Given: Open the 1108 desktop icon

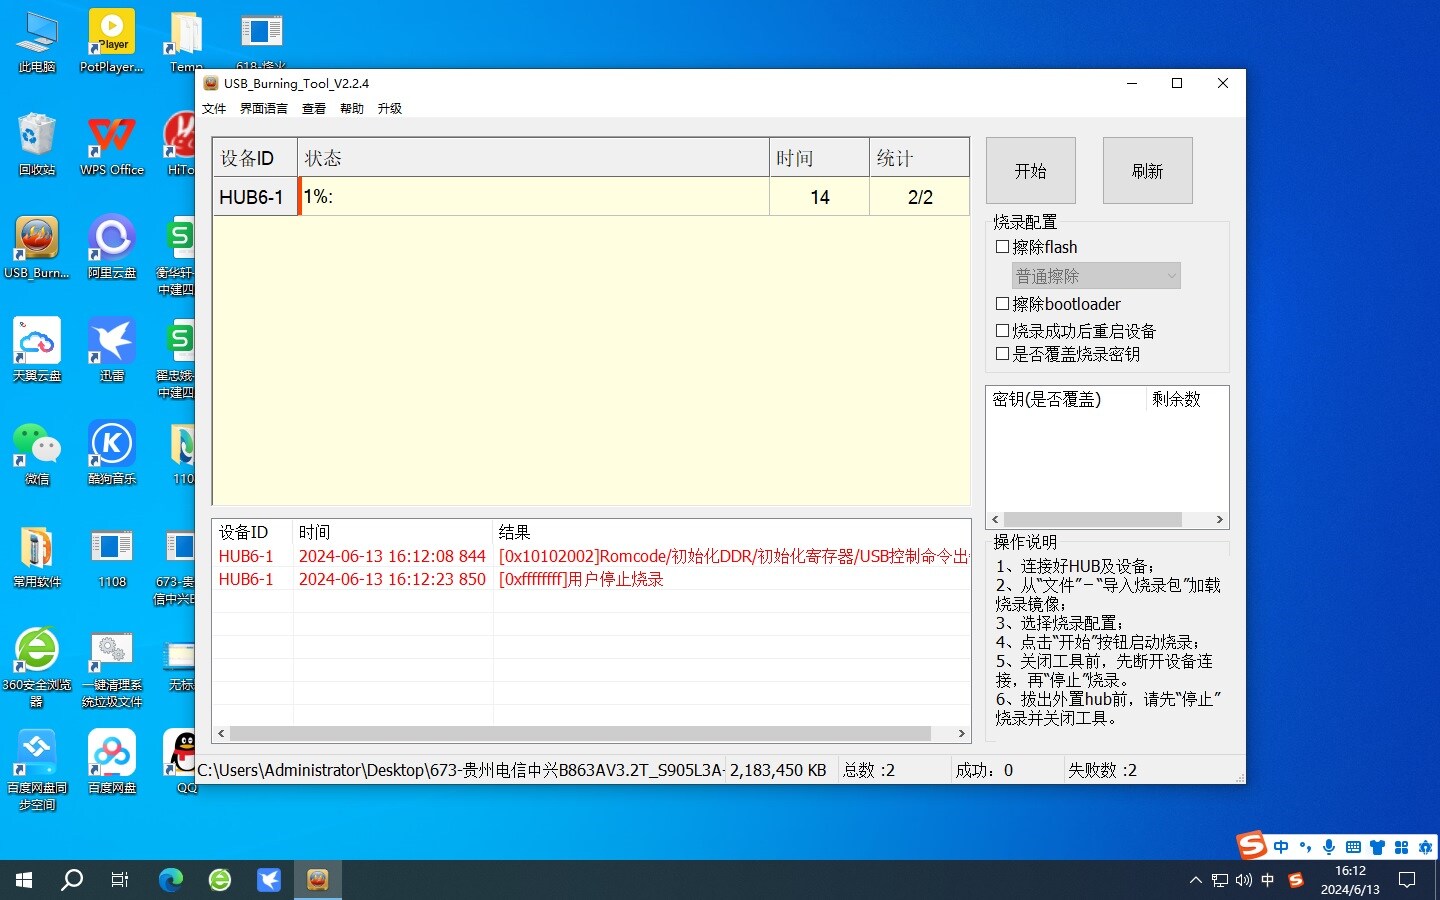Looking at the screenshot, I should tap(112, 557).
